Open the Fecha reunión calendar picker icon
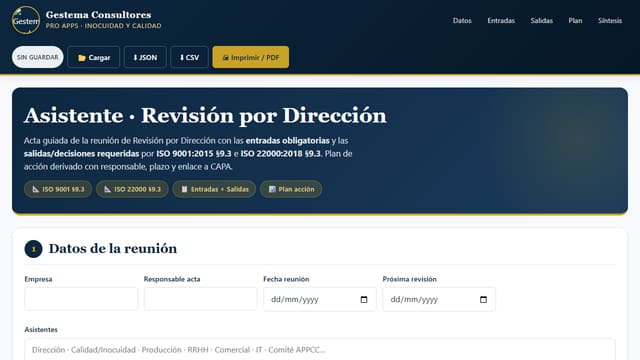The height and width of the screenshot is (360, 640). pos(364,300)
